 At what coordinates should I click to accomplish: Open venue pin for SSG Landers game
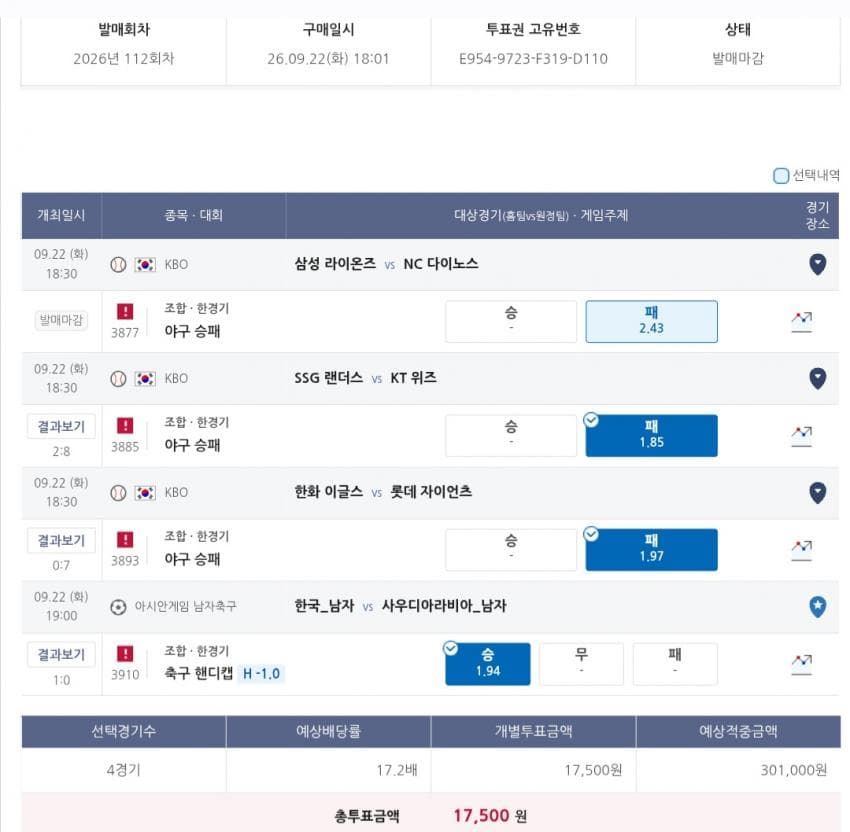(x=817, y=378)
